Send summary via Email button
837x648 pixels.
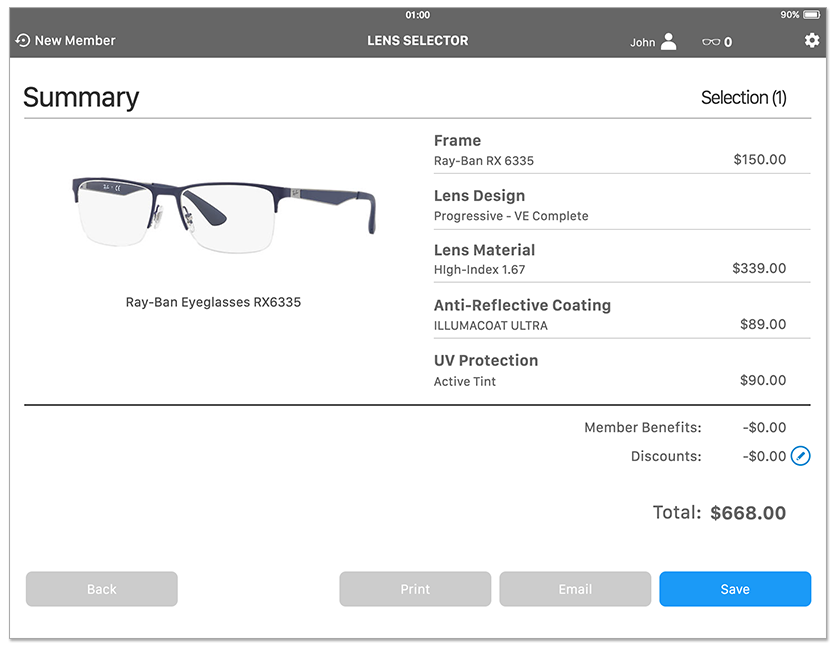click(575, 589)
